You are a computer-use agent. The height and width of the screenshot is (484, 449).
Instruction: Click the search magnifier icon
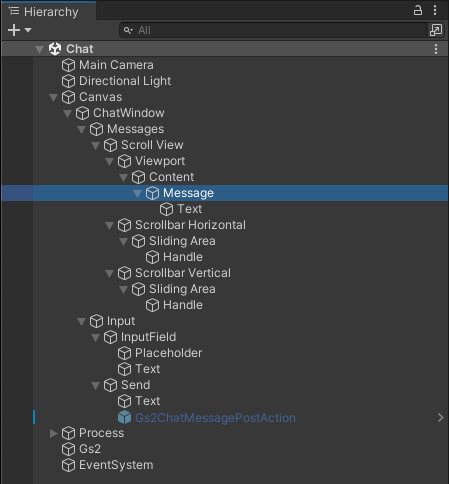click(128, 30)
